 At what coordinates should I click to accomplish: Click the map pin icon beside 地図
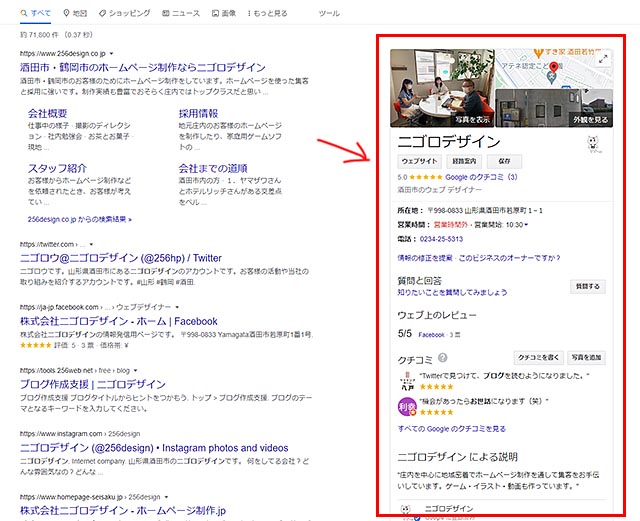coord(66,13)
